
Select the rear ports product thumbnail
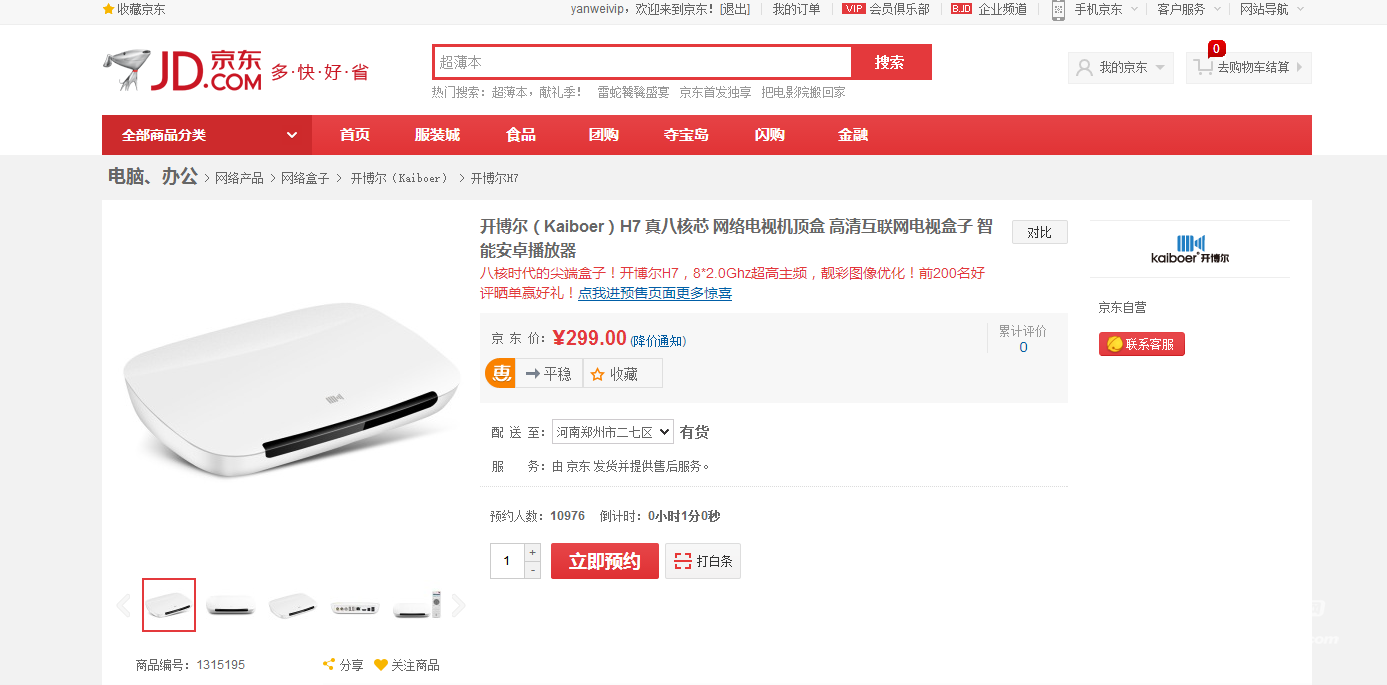[x=355, y=605]
